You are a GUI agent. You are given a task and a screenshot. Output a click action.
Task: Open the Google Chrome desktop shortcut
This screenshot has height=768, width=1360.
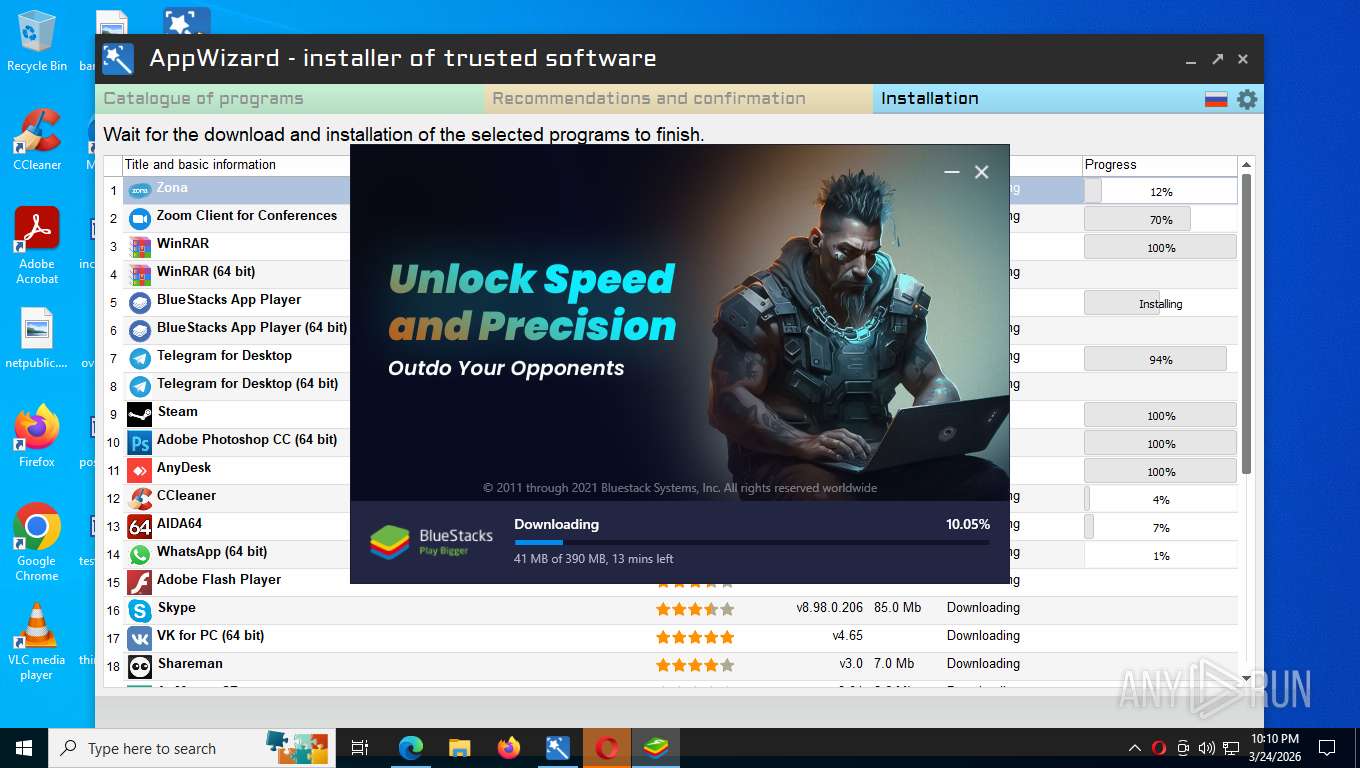pos(37,542)
